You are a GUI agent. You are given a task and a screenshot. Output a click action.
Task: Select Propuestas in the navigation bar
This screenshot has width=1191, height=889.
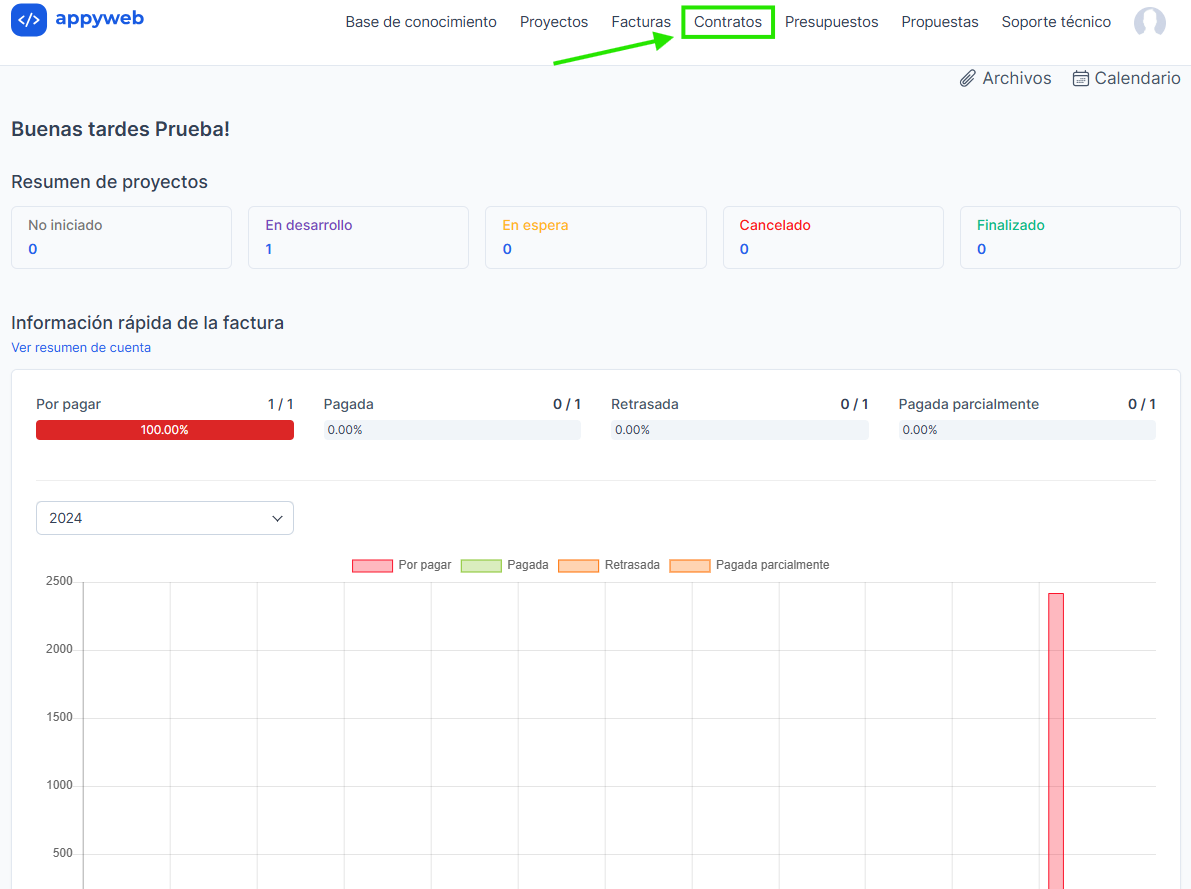[x=940, y=22]
